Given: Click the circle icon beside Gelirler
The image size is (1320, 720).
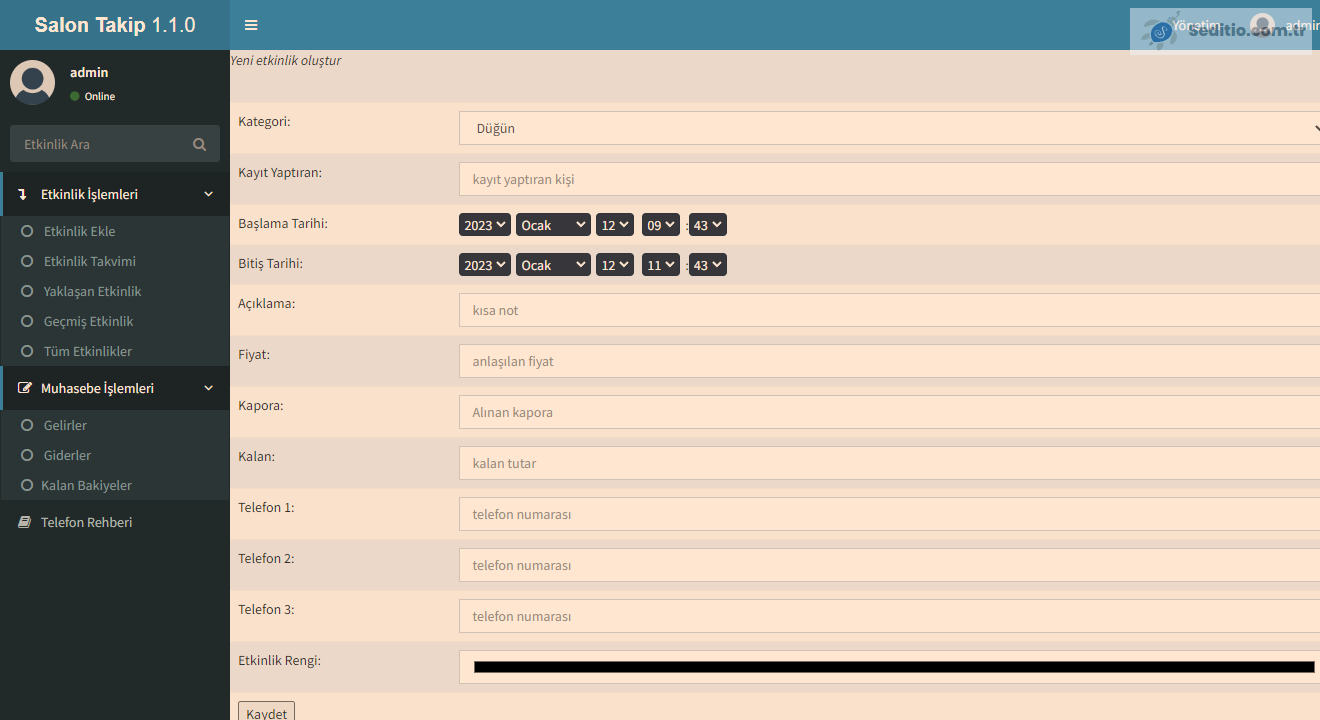Looking at the screenshot, I should pyautogui.click(x=27, y=425).
